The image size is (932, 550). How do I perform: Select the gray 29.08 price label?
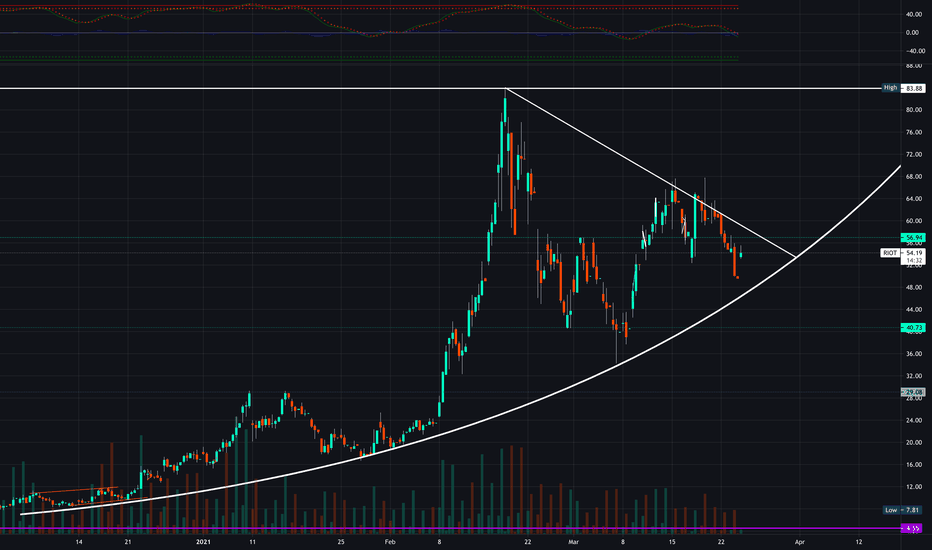(913, 392)
